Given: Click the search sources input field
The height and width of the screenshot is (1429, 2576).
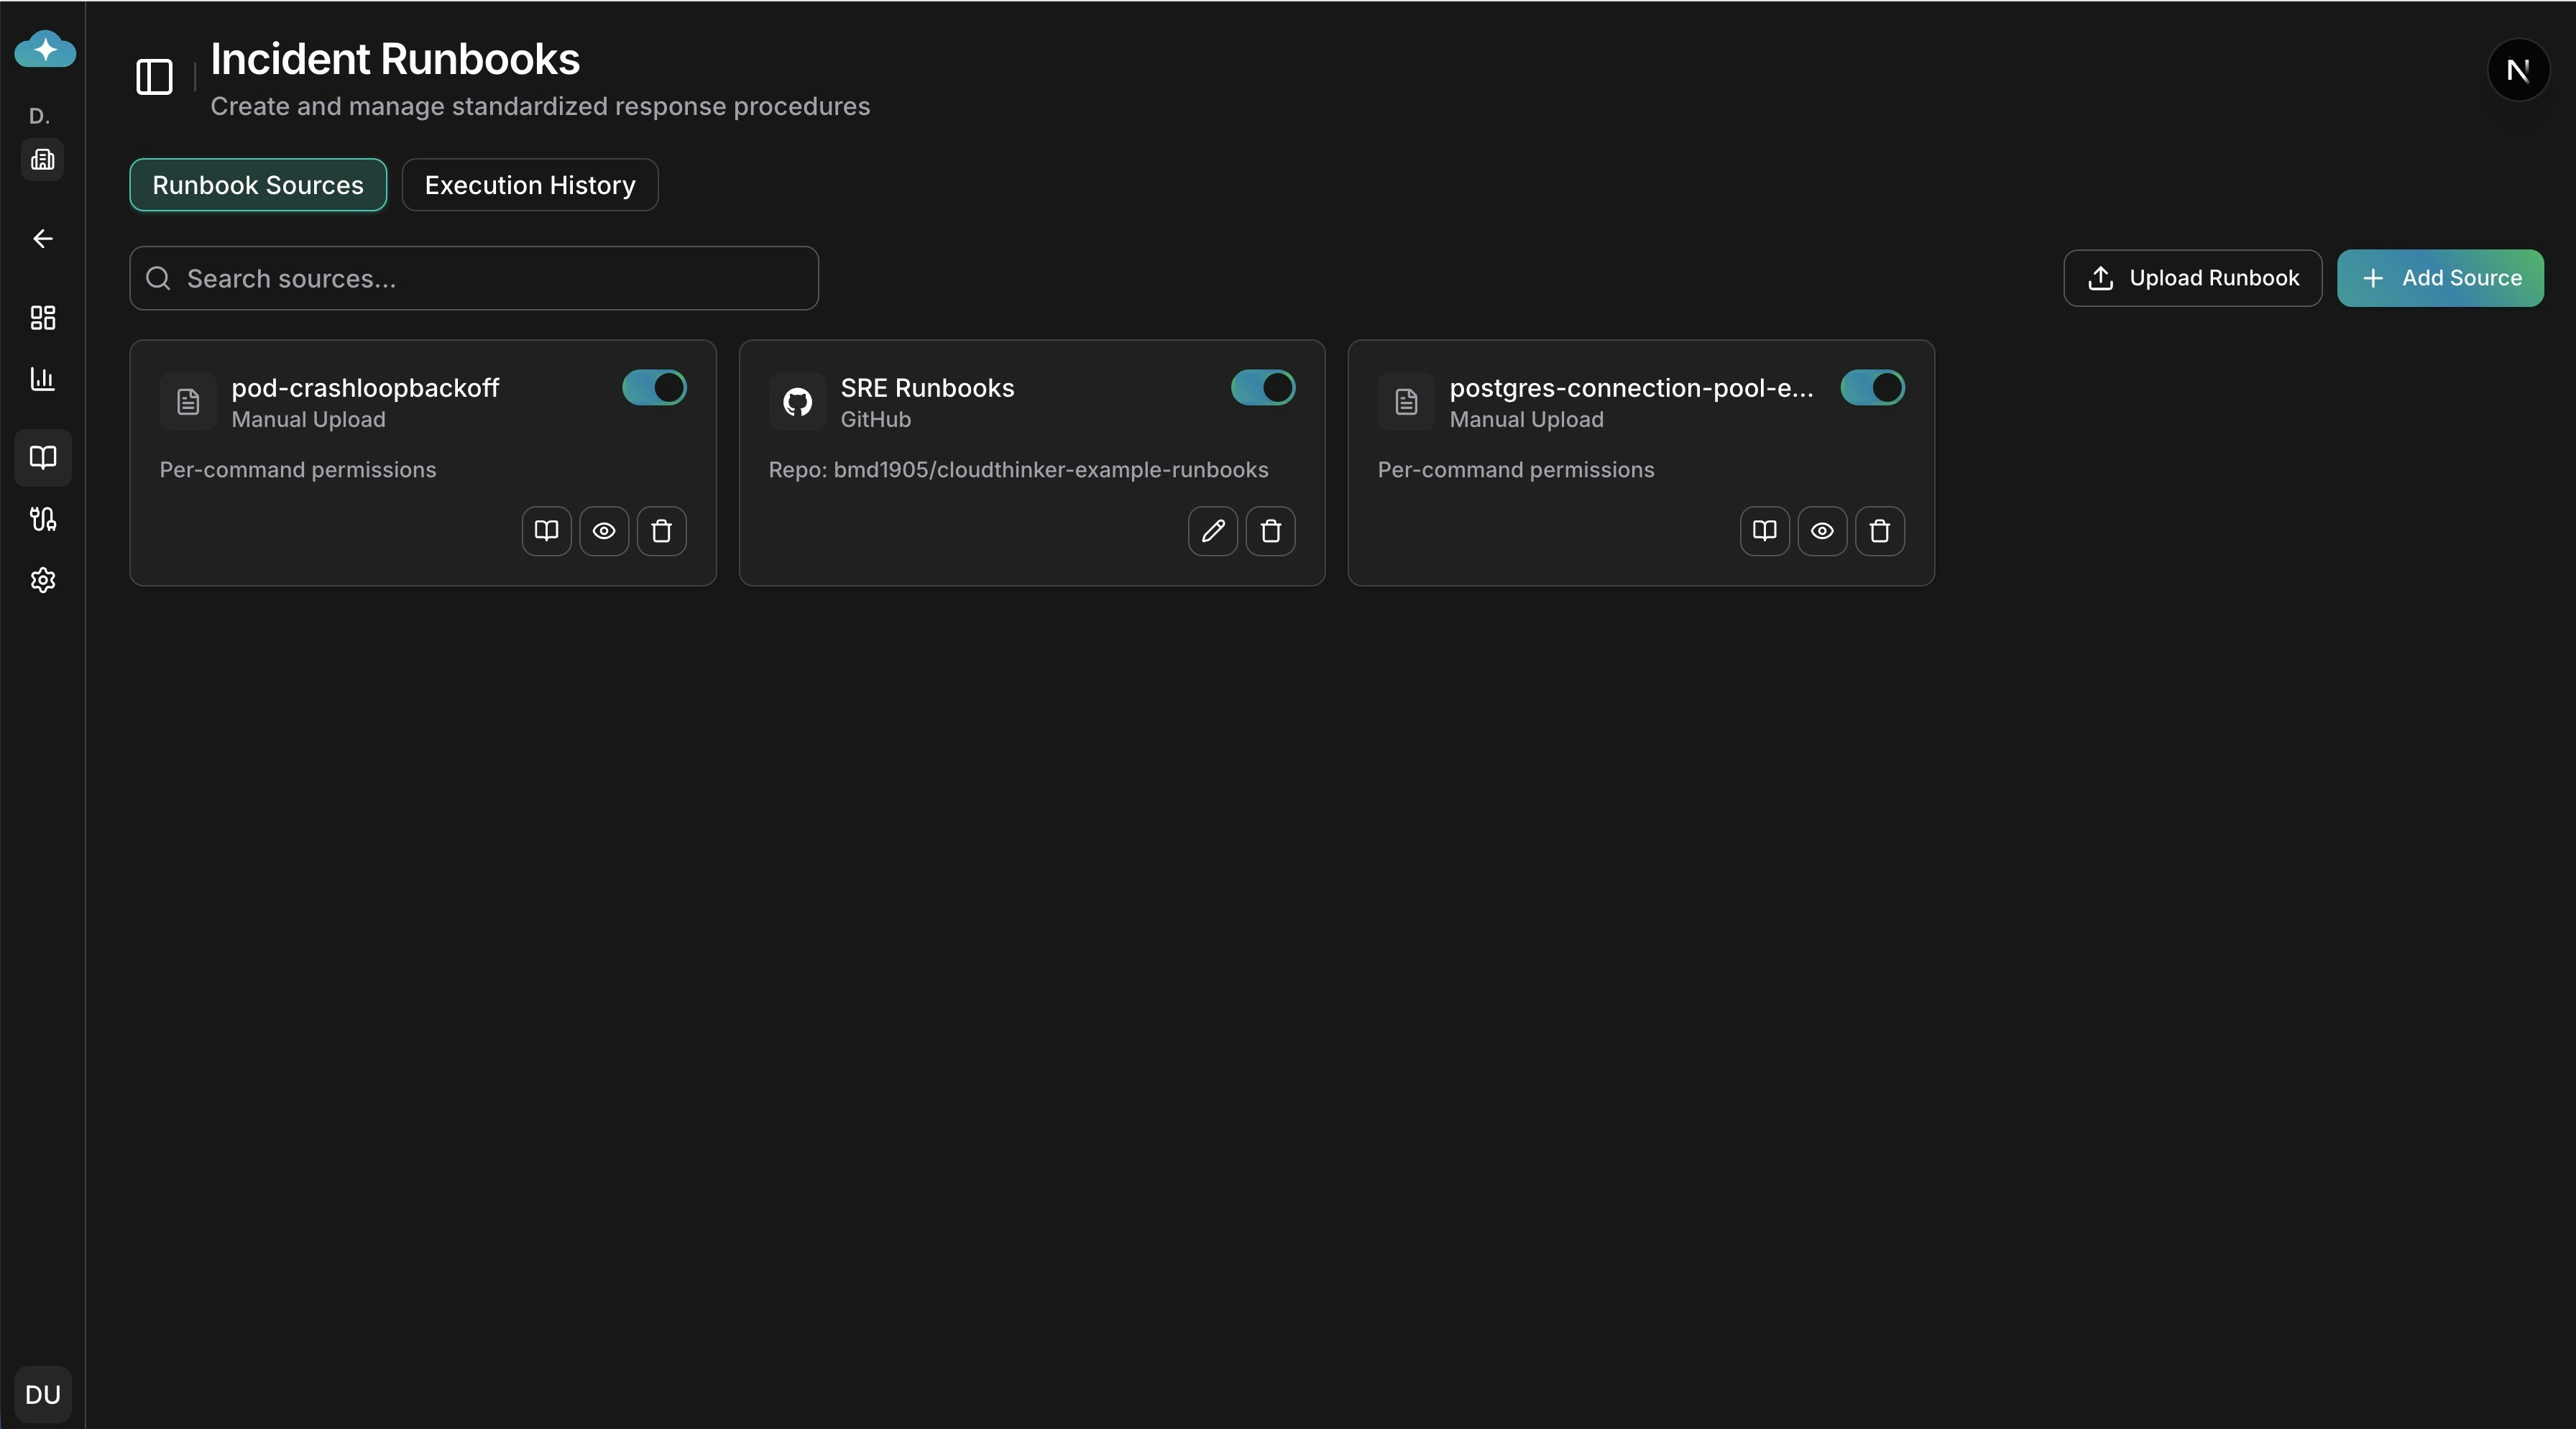Looking at the screenshot, I should pos(474,278).
